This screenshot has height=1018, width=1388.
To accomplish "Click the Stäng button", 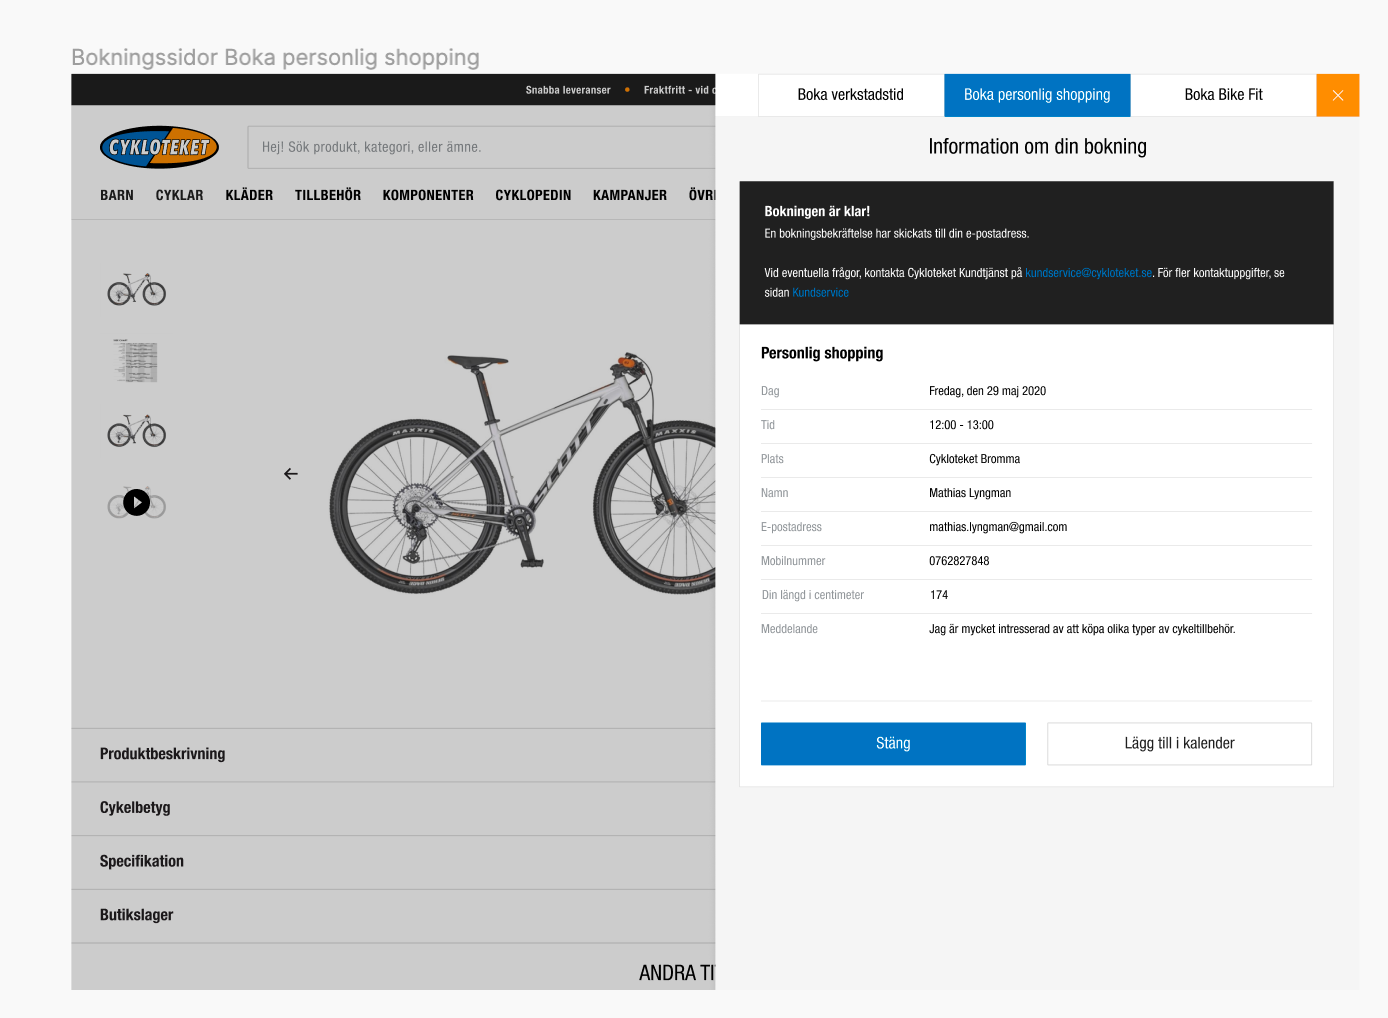I will click(893, 744).
